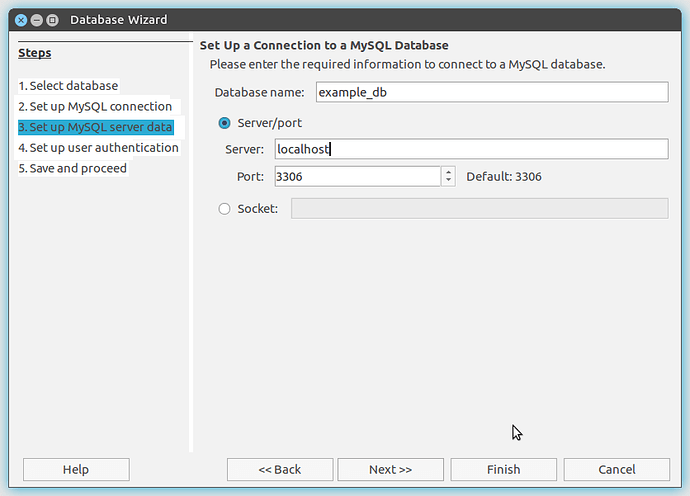Go to step 1 Select database

[x=68, y=86]
